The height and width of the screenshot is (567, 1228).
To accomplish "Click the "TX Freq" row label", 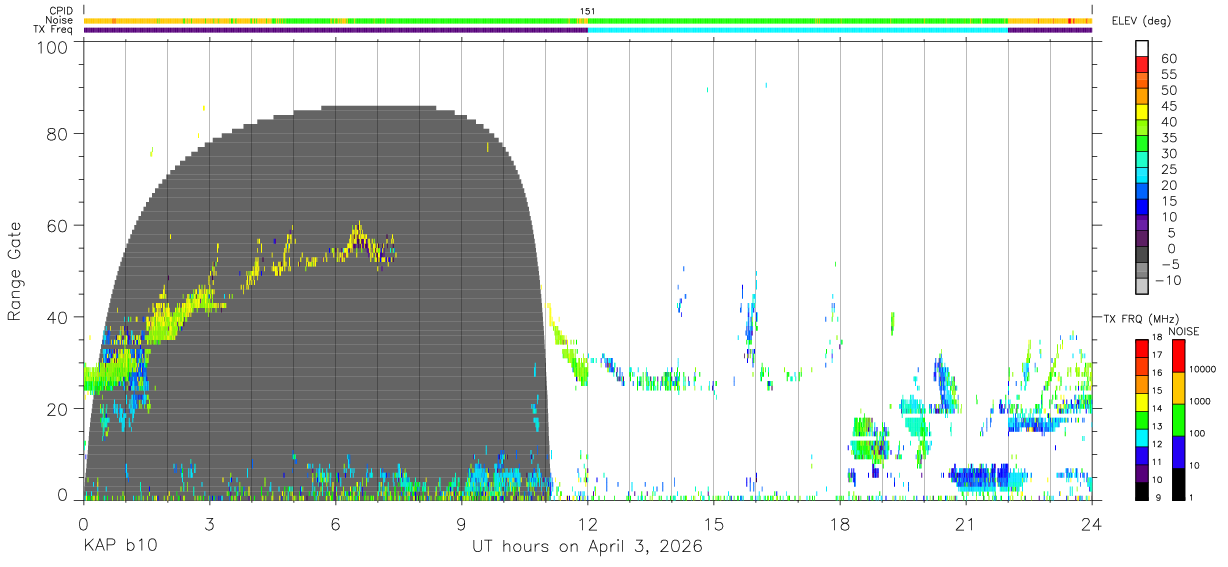I will click(55, 30).
